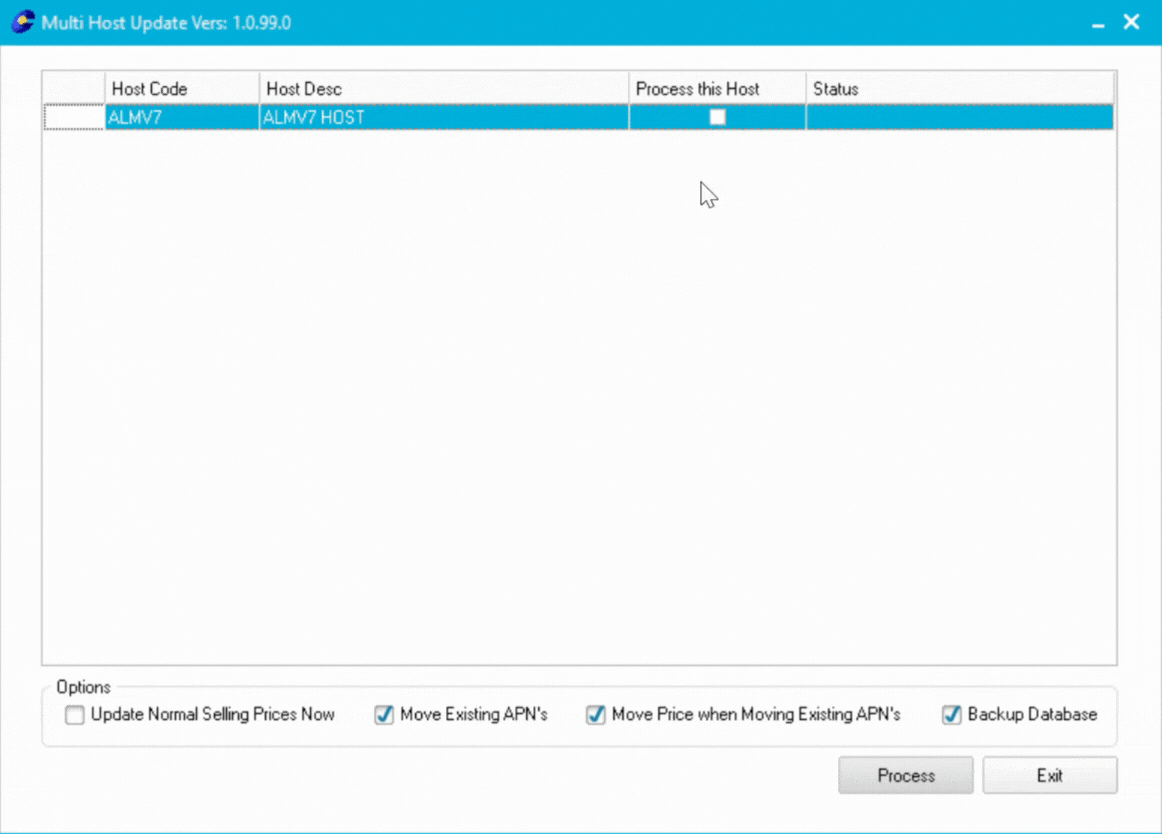
Task: Click the Process this Host column header
Action: click(x=716, y=89)
